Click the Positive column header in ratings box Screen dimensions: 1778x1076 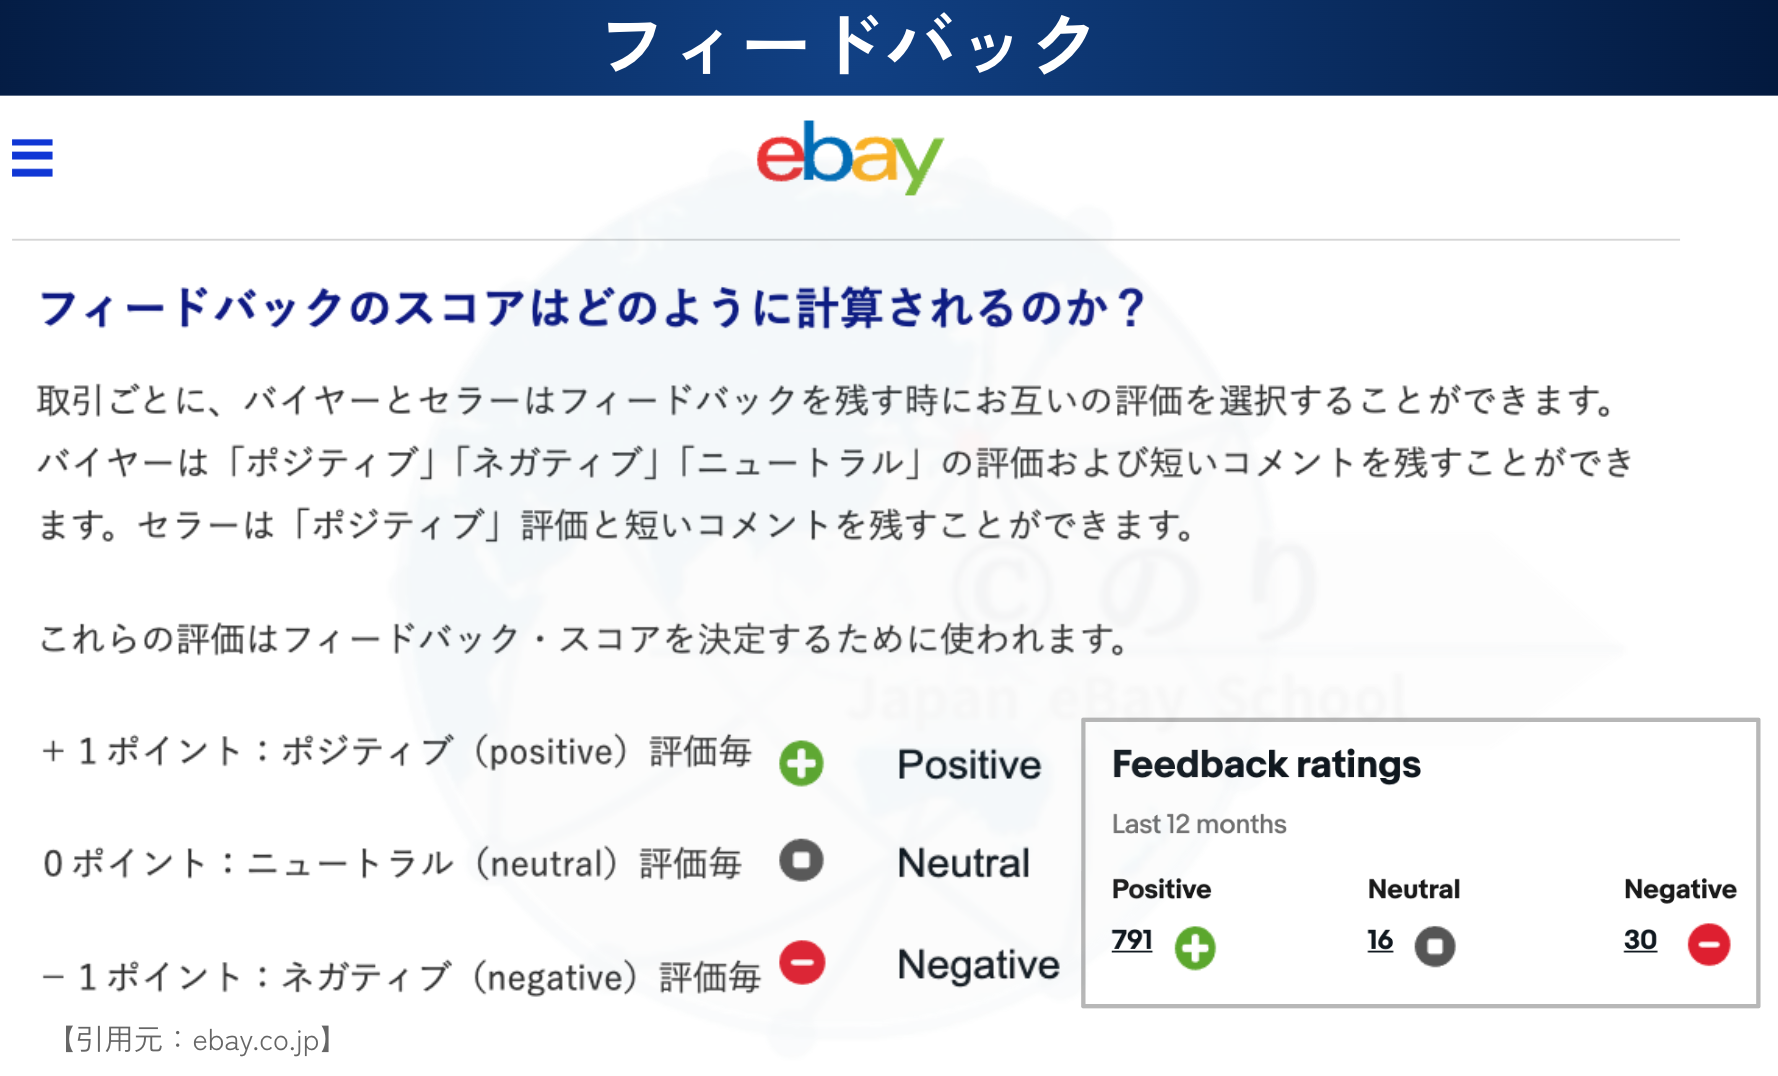click(x=1161, y=889)
